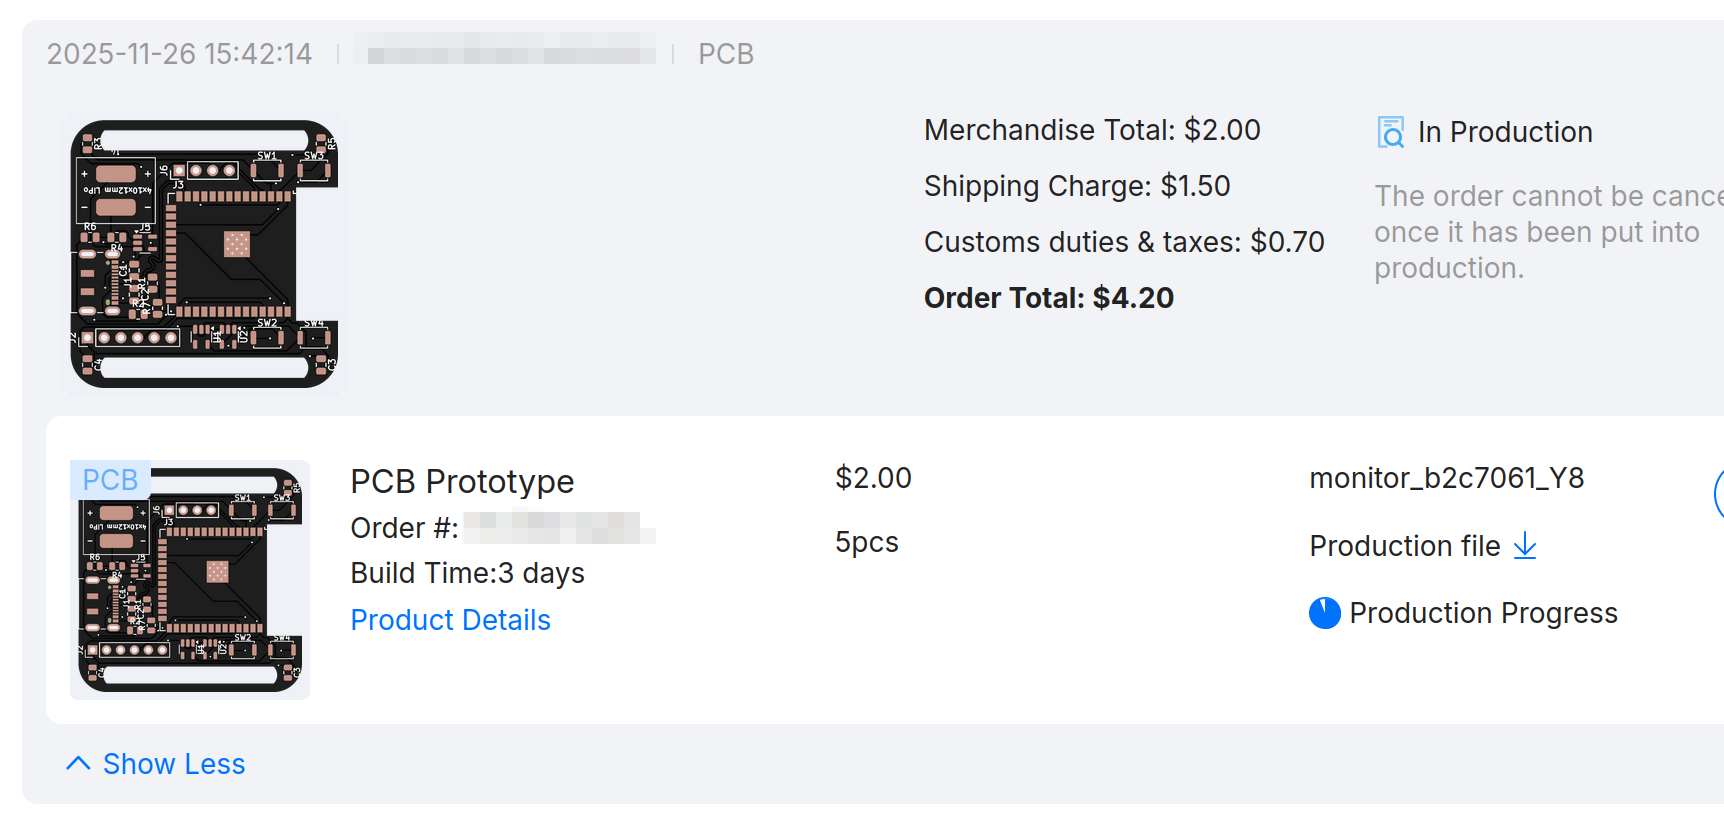Open the large PCB board thumbnail image
Image resolution: width=1724 pixels, height=824 pixels.
(203, 253)
